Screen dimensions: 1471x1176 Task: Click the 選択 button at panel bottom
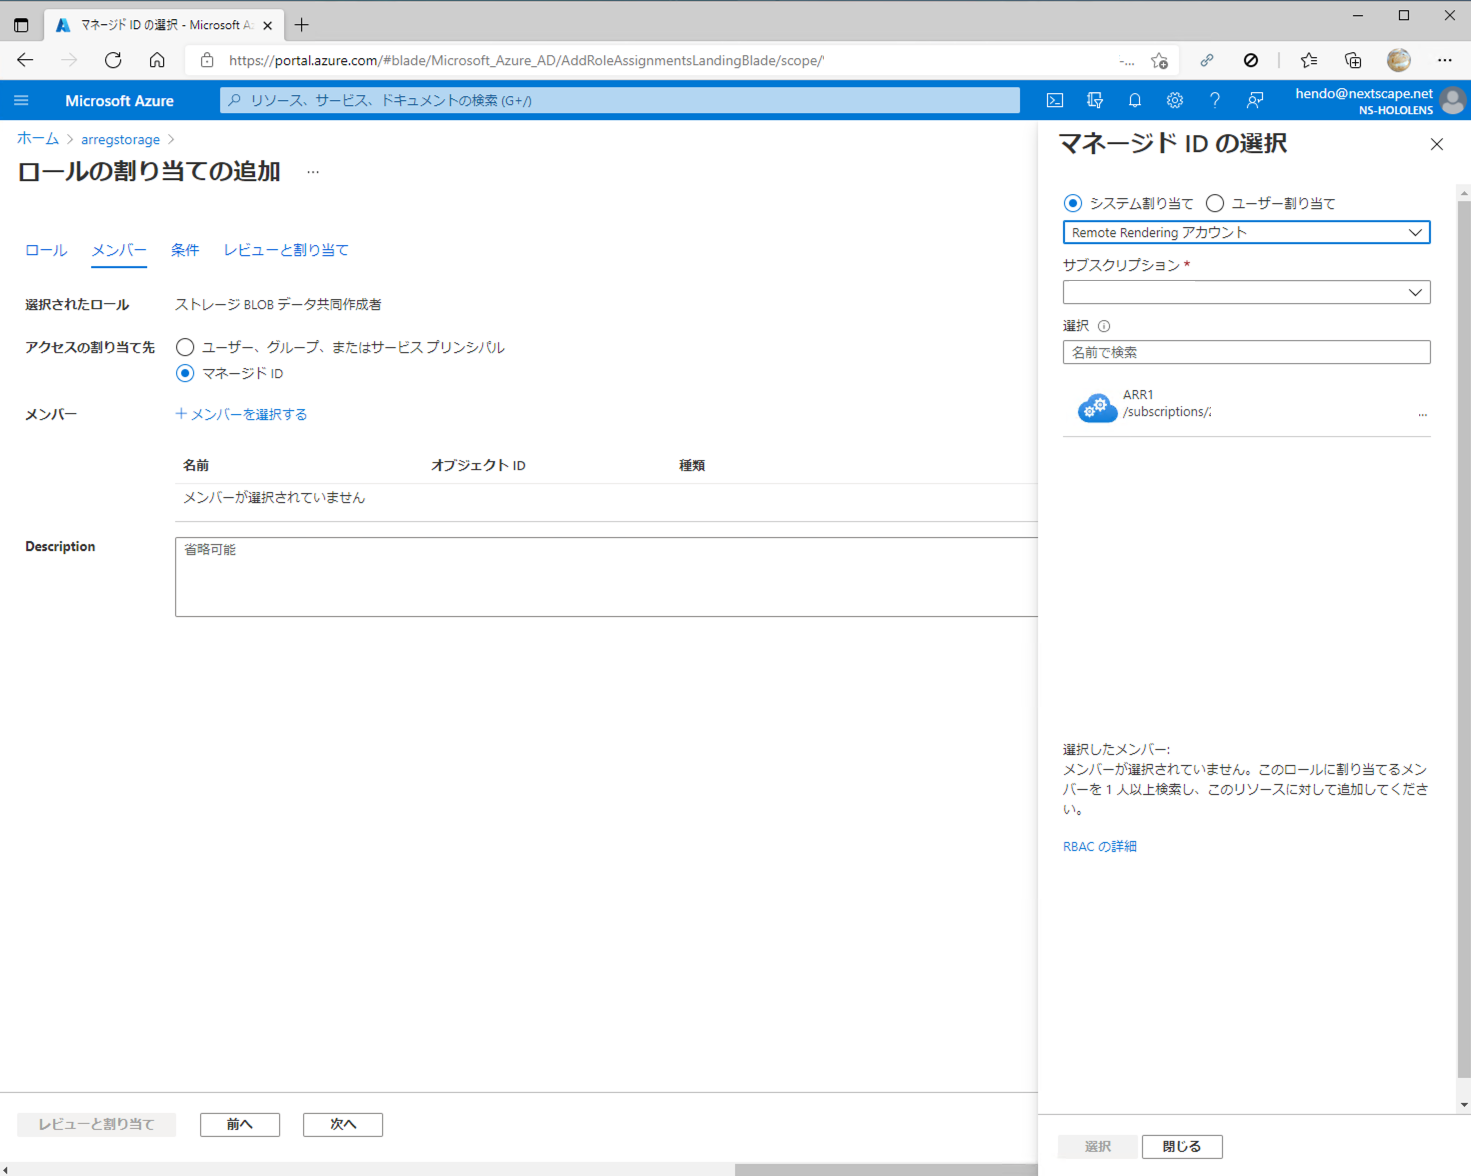tap(1098, 1146)
